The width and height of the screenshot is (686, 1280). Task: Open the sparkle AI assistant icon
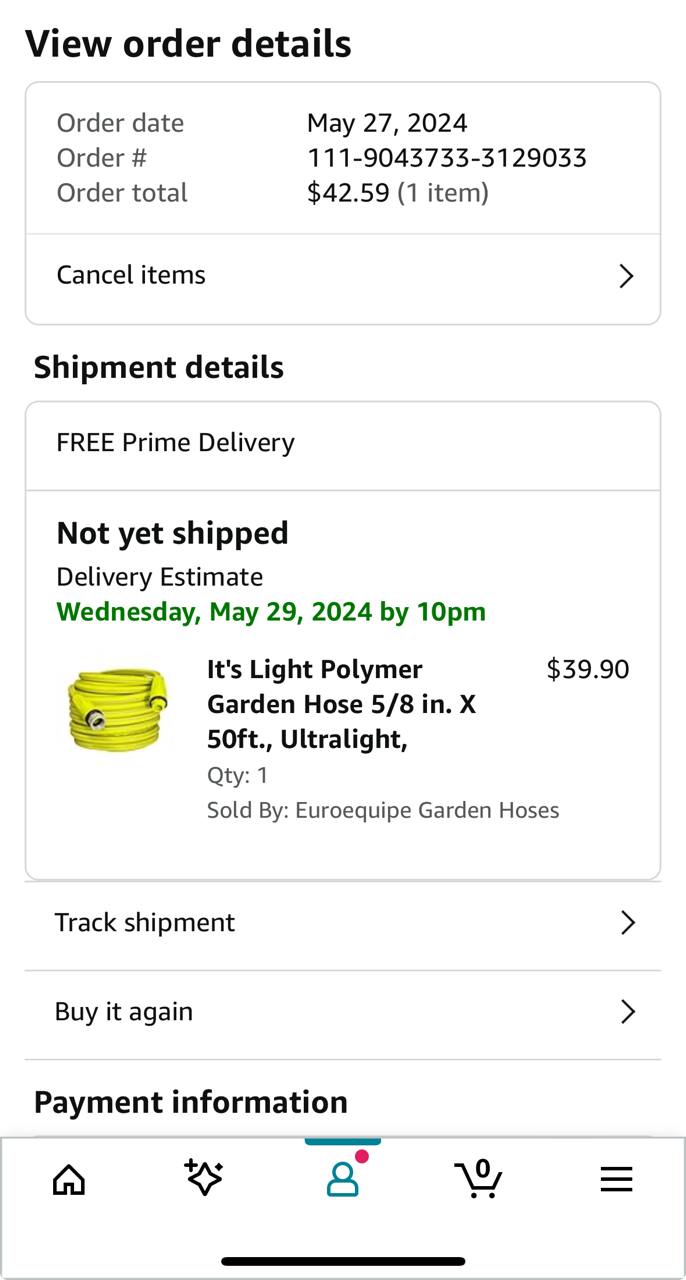tap(204, 1178)
